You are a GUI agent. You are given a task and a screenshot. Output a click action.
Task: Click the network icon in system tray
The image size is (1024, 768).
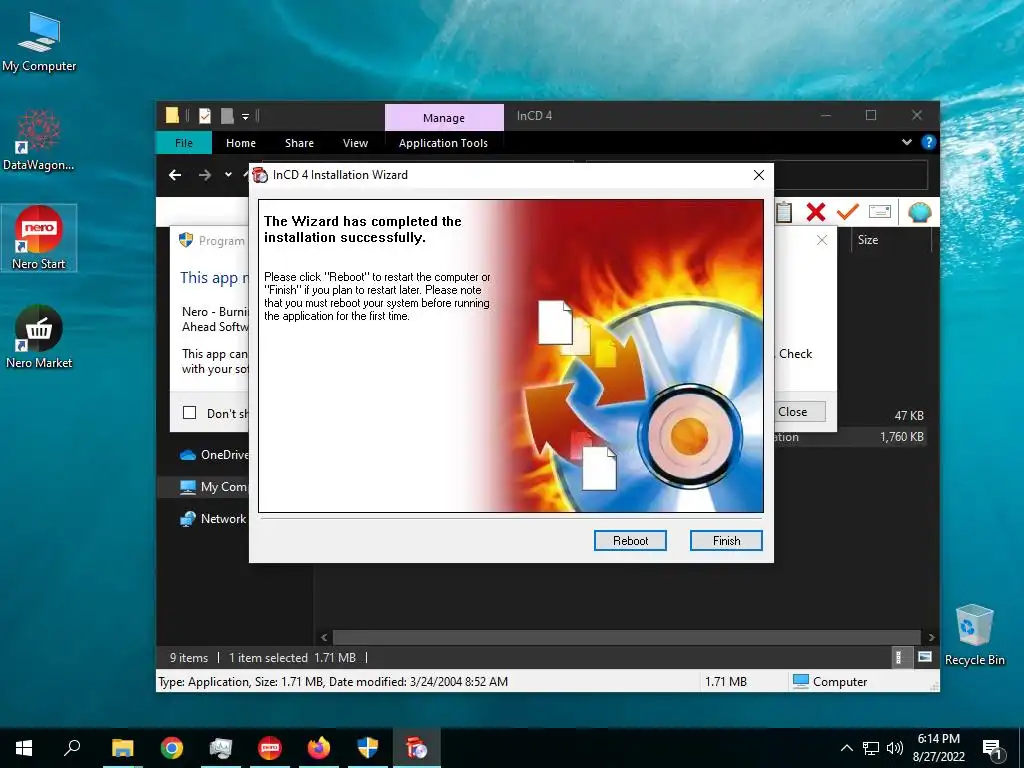871,748
